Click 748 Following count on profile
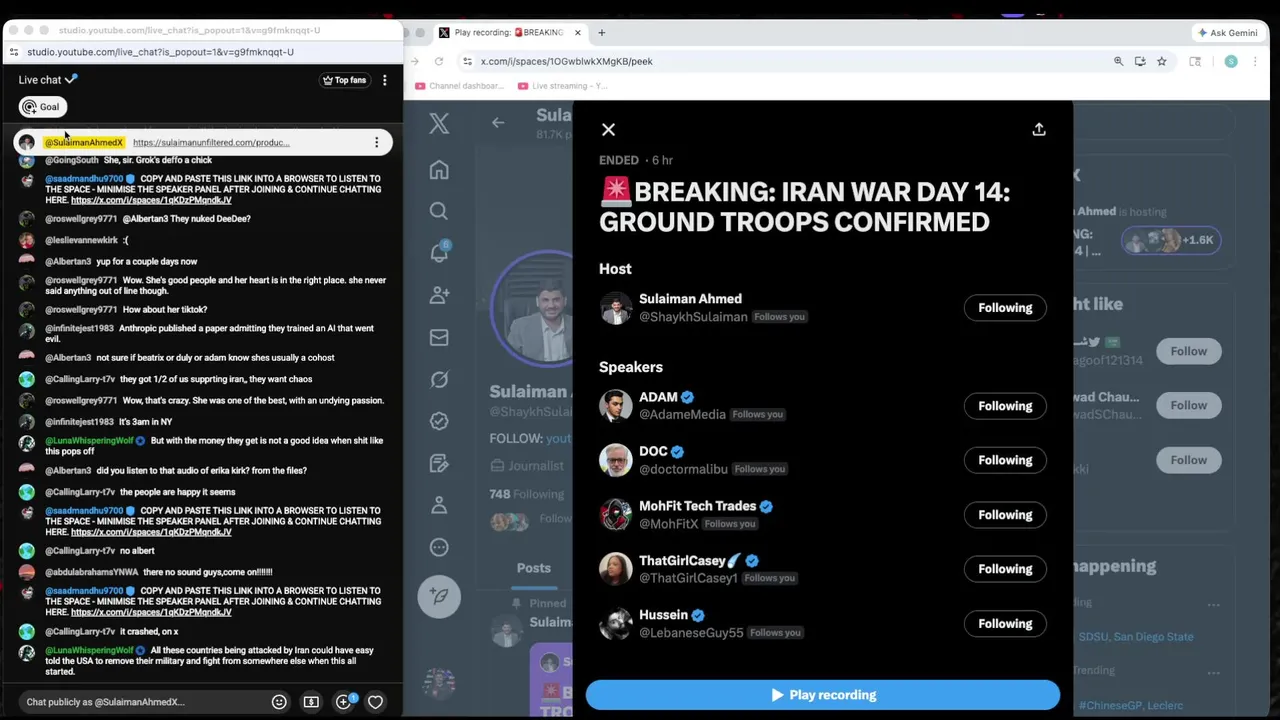 (x=526, y=494)
